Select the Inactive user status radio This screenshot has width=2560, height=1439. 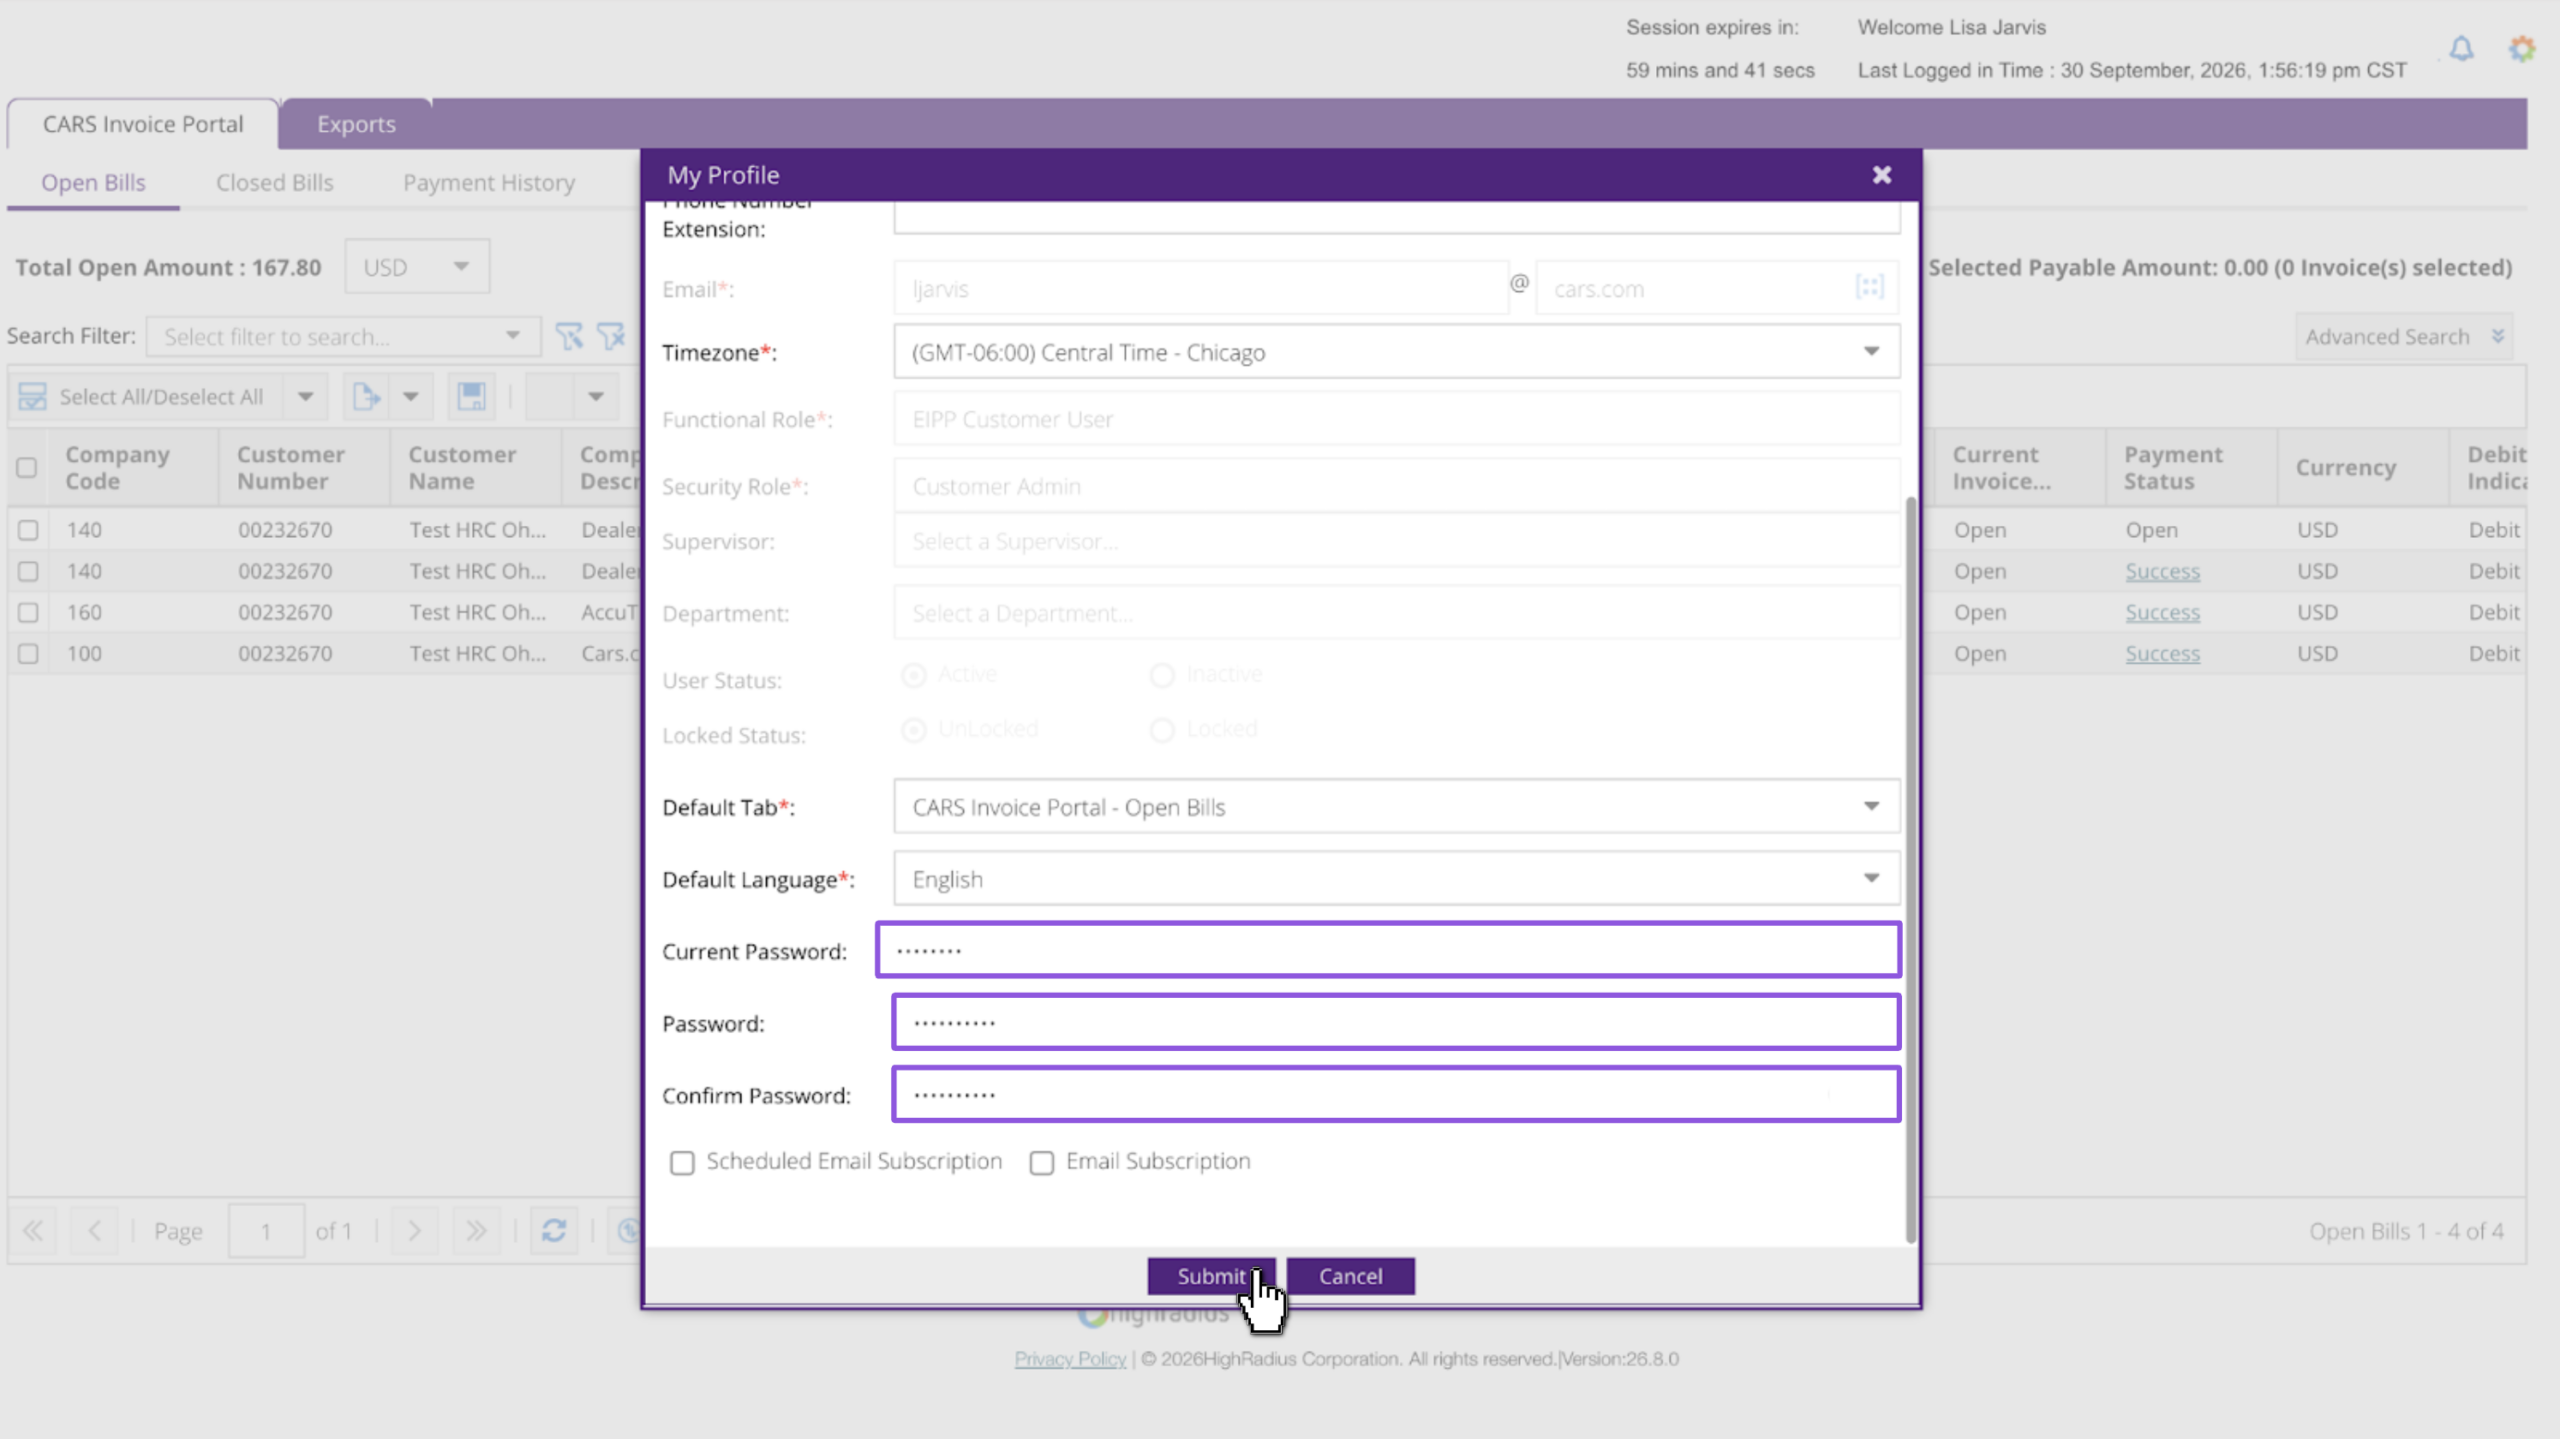coord(1161,675)
